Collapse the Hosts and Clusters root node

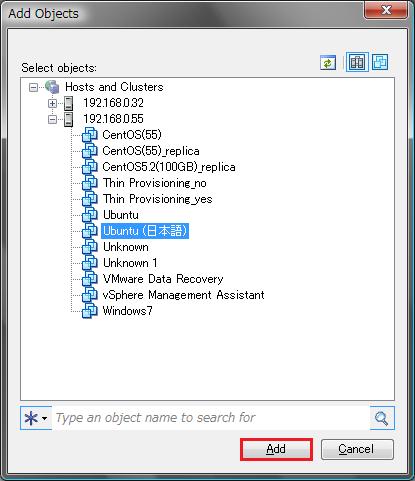click(33, 88)
